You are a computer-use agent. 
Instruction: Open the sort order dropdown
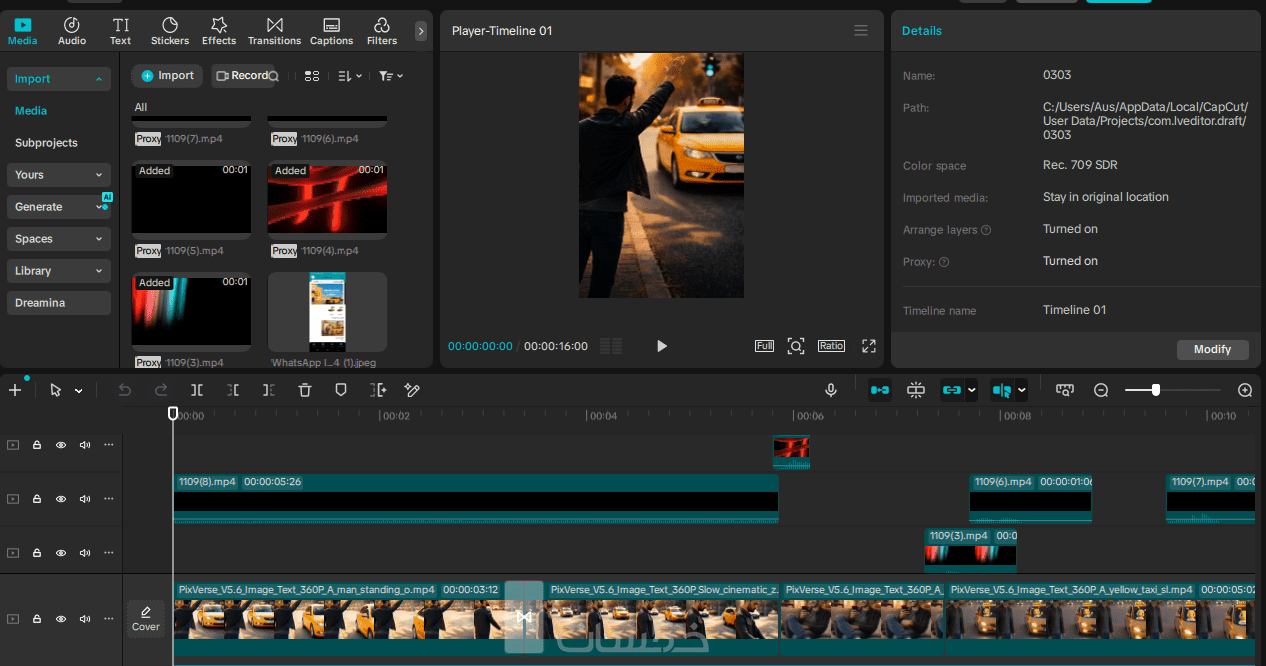[x=350, y=76]
